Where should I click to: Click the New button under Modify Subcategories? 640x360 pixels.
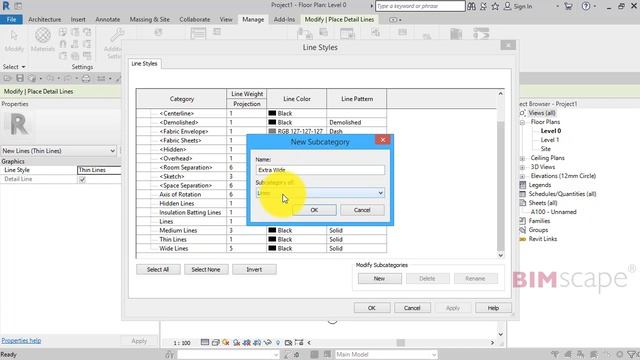coord(379,278)
